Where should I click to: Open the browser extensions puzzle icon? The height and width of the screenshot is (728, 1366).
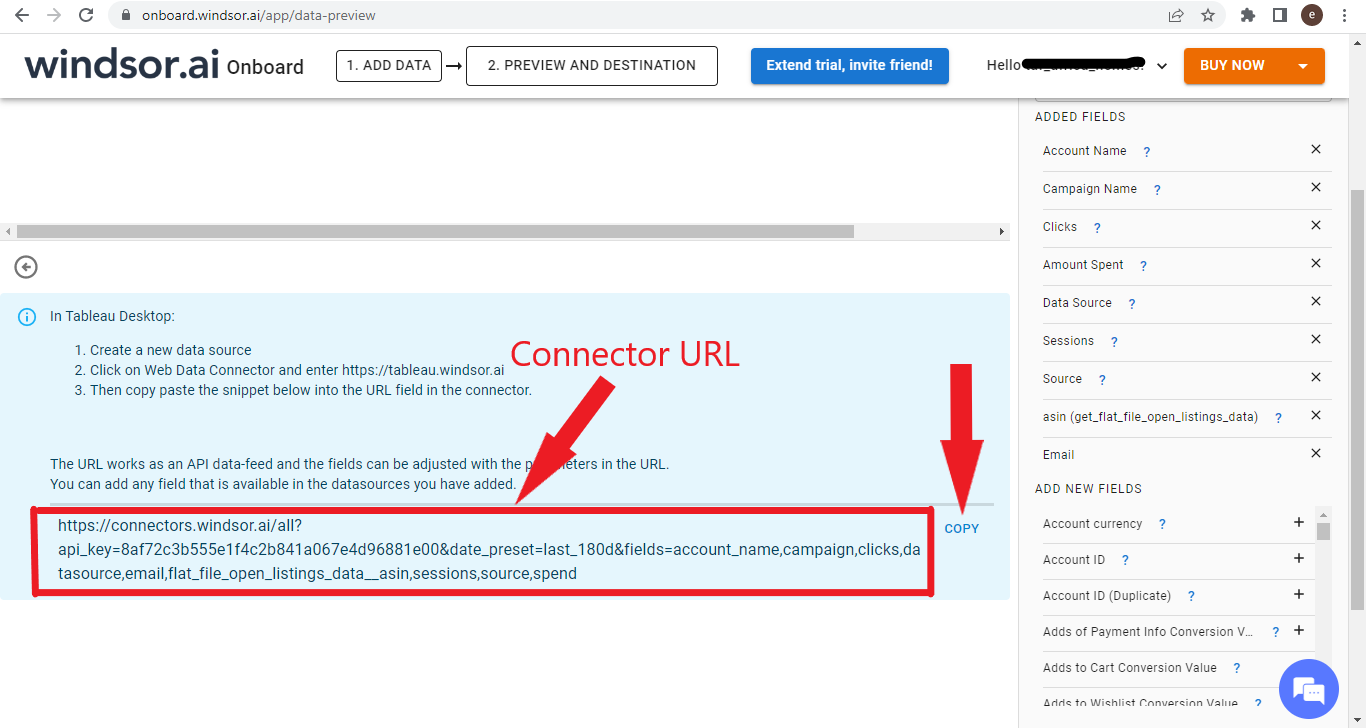click(1247, 15)
